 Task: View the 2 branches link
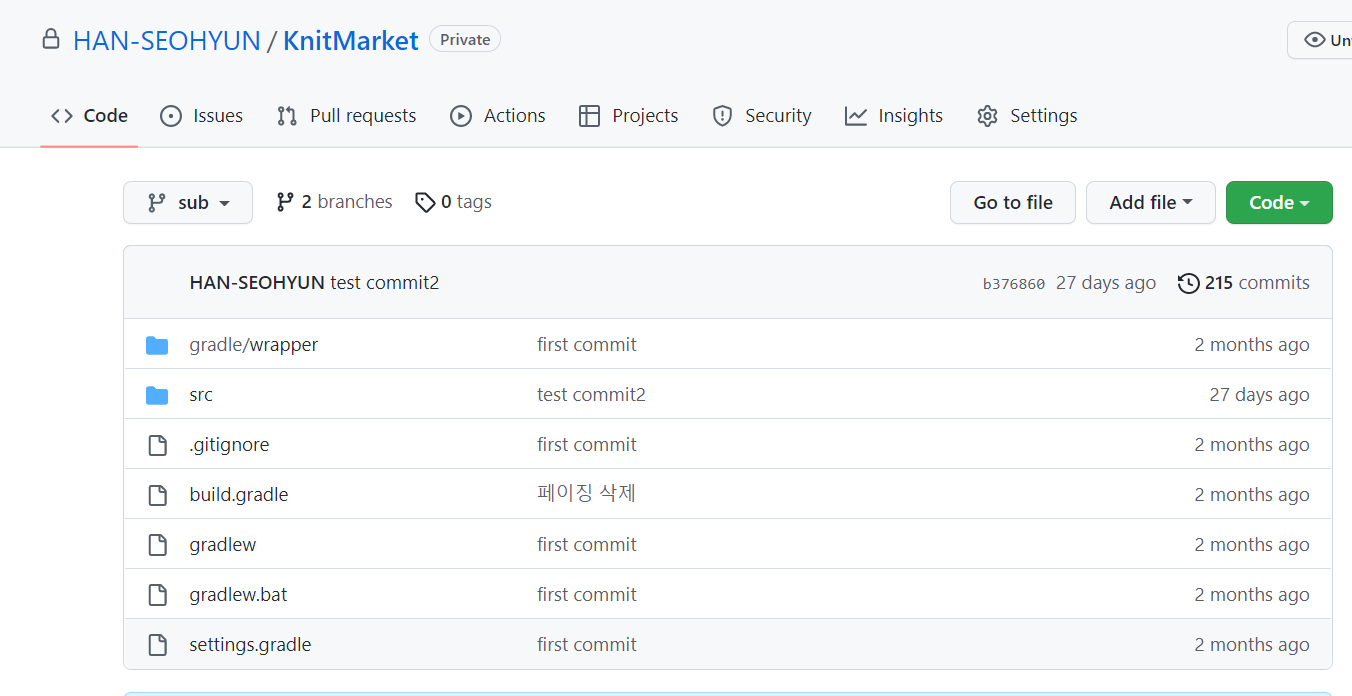click(x=334, y=202)
